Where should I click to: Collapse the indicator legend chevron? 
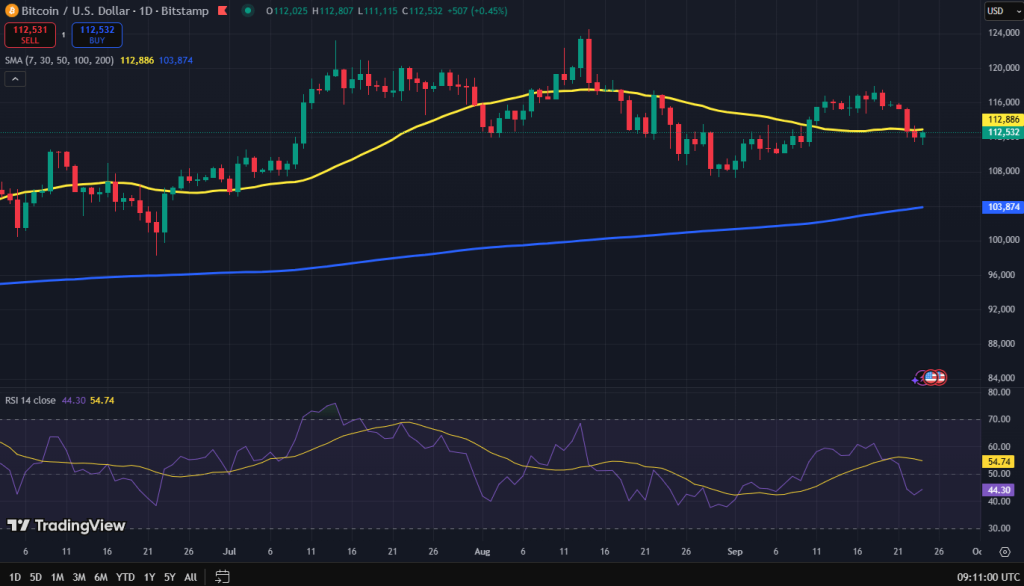click(x=15, y=80)
